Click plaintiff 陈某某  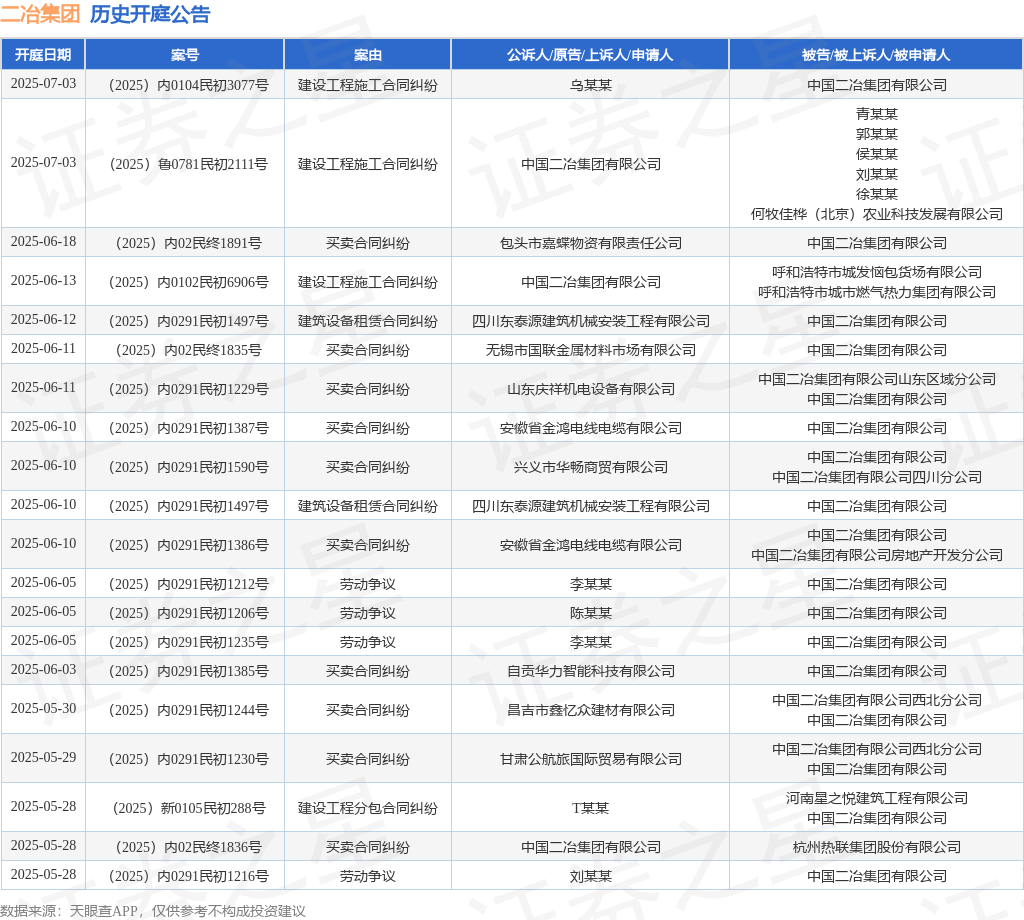[590, 614]
